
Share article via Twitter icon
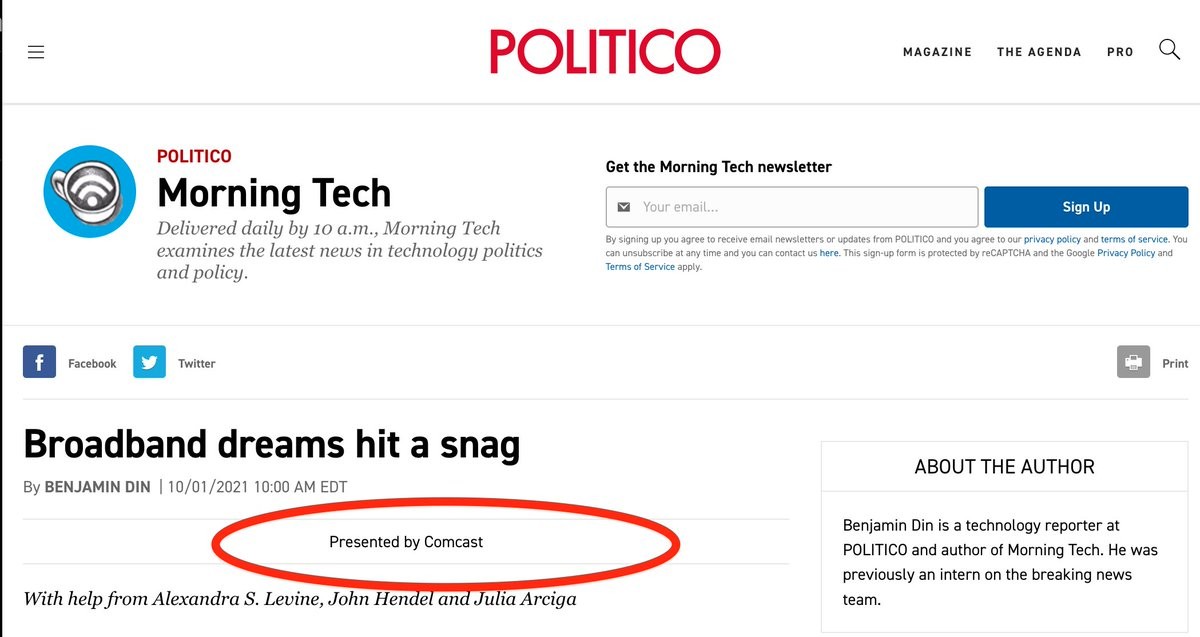coord(149,363)
